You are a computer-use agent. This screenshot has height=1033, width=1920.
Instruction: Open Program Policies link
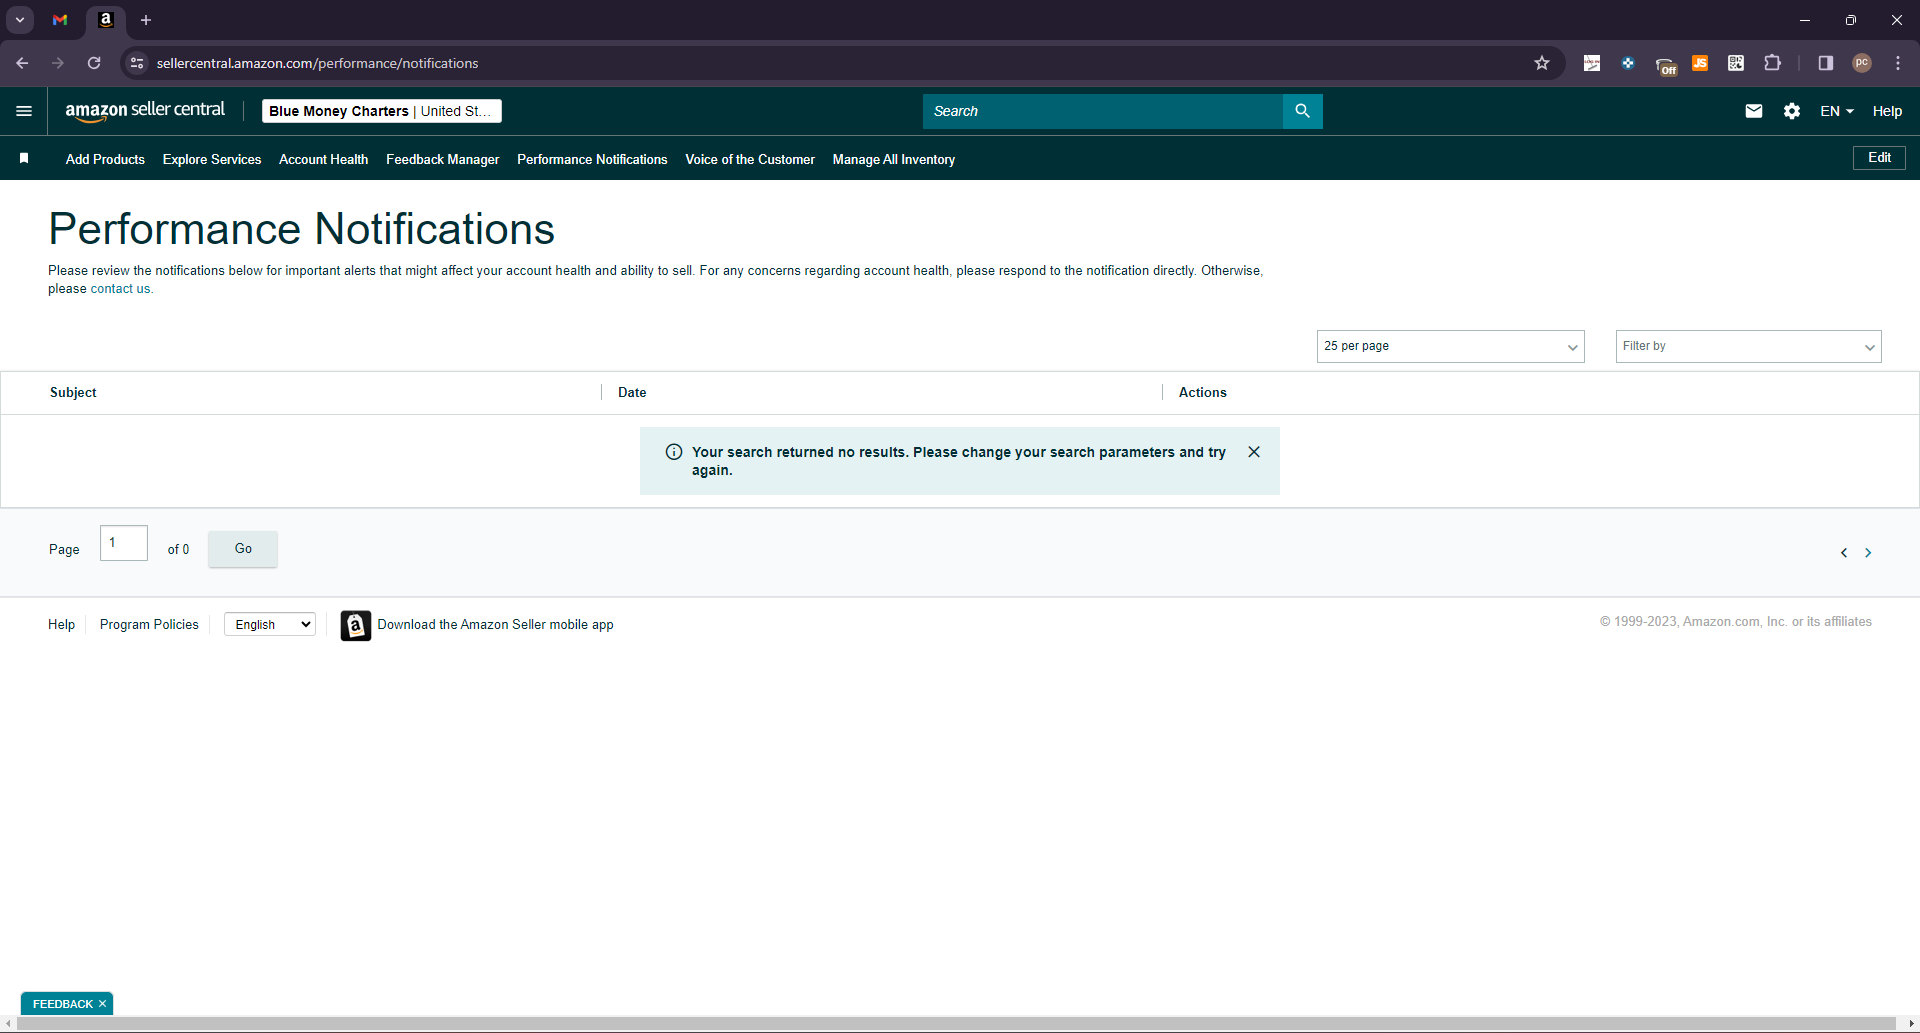149,624
